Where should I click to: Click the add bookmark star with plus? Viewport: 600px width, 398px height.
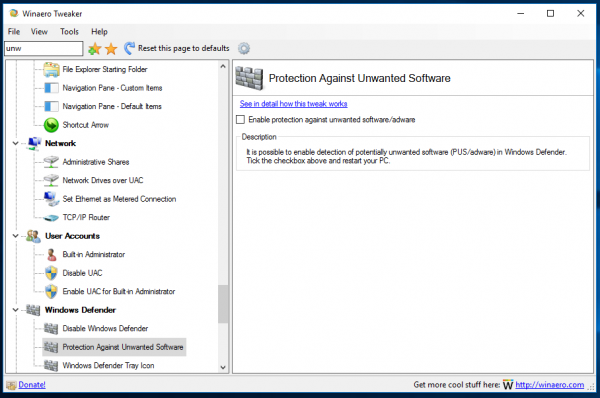point(95,49)
